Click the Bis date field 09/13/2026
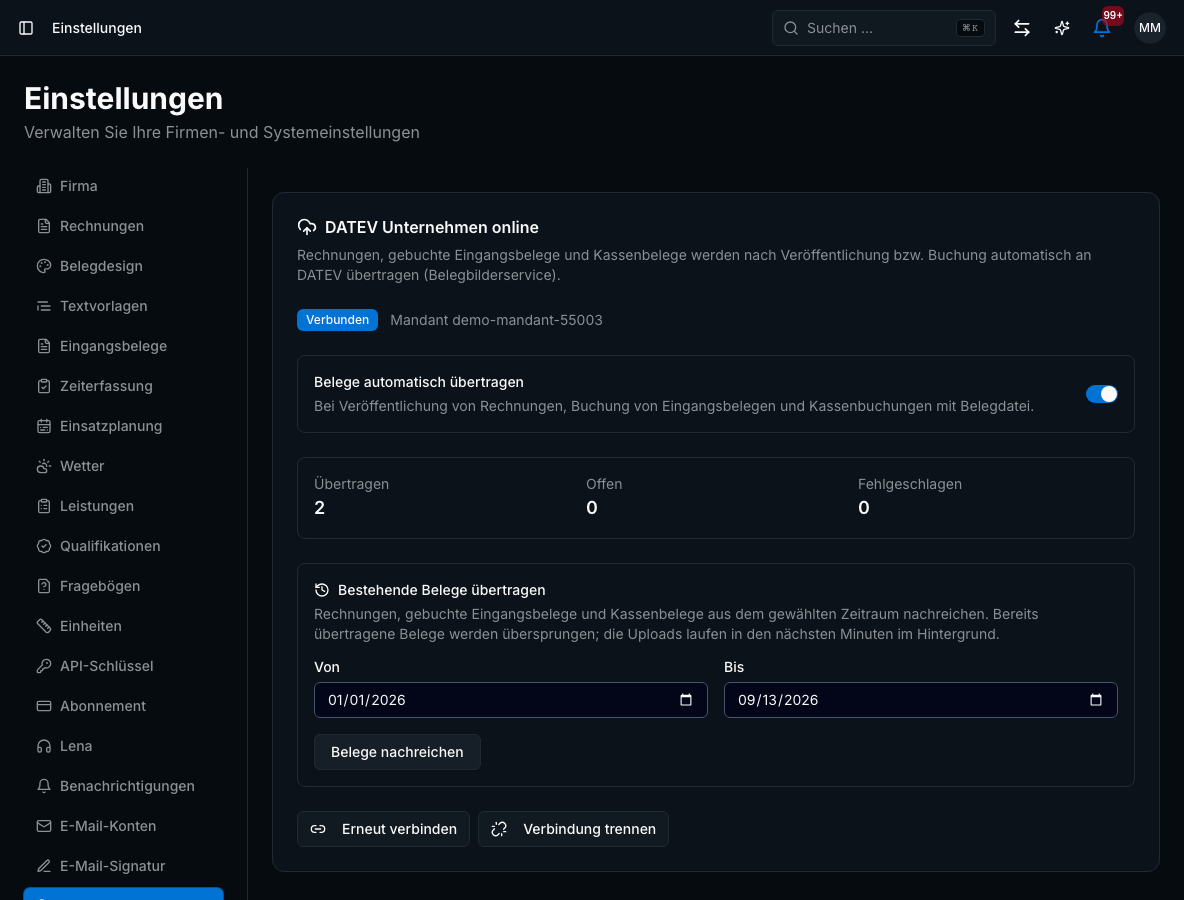The image size is (1184, 900). [x=920, y=700]
